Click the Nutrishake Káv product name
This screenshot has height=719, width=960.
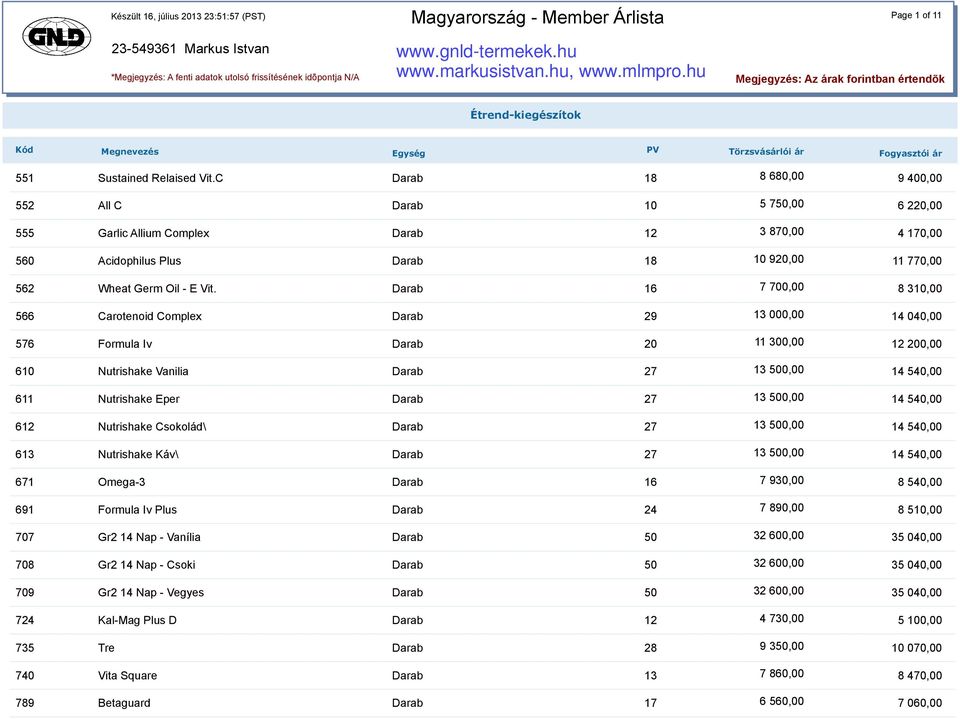pos(138,454)
